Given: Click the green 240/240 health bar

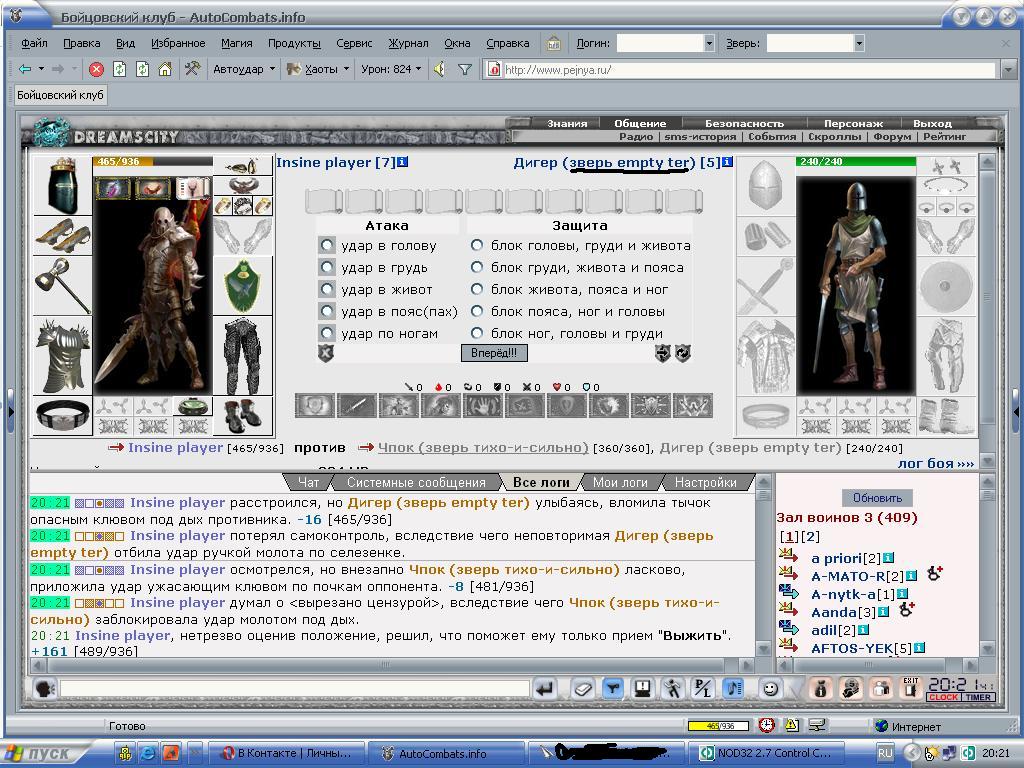Looking at the screenshot, I should [x=856, y=161].
